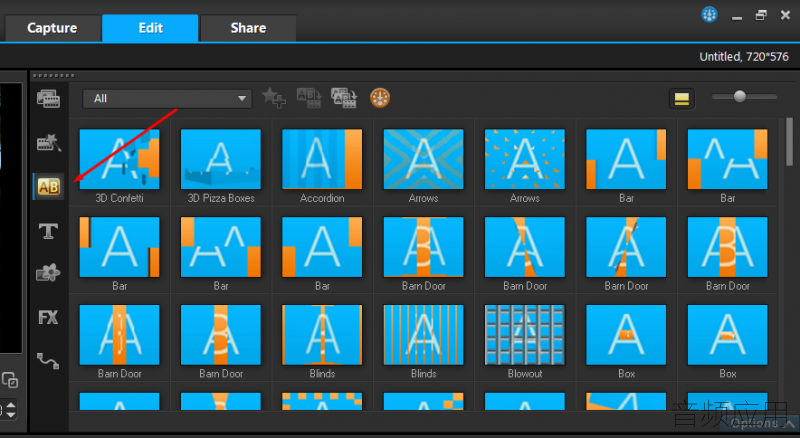The height and width of the screenshot is (438, 800).
Task: Select the Transition AB library icon
Action: (x=48, y=186)
